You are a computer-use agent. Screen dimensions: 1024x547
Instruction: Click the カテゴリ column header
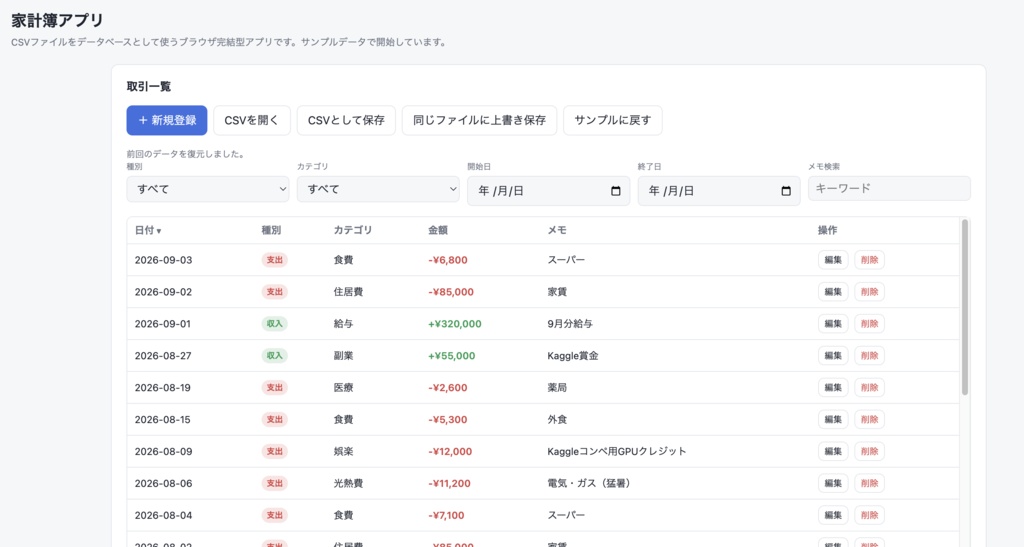[x=353, y=230]
